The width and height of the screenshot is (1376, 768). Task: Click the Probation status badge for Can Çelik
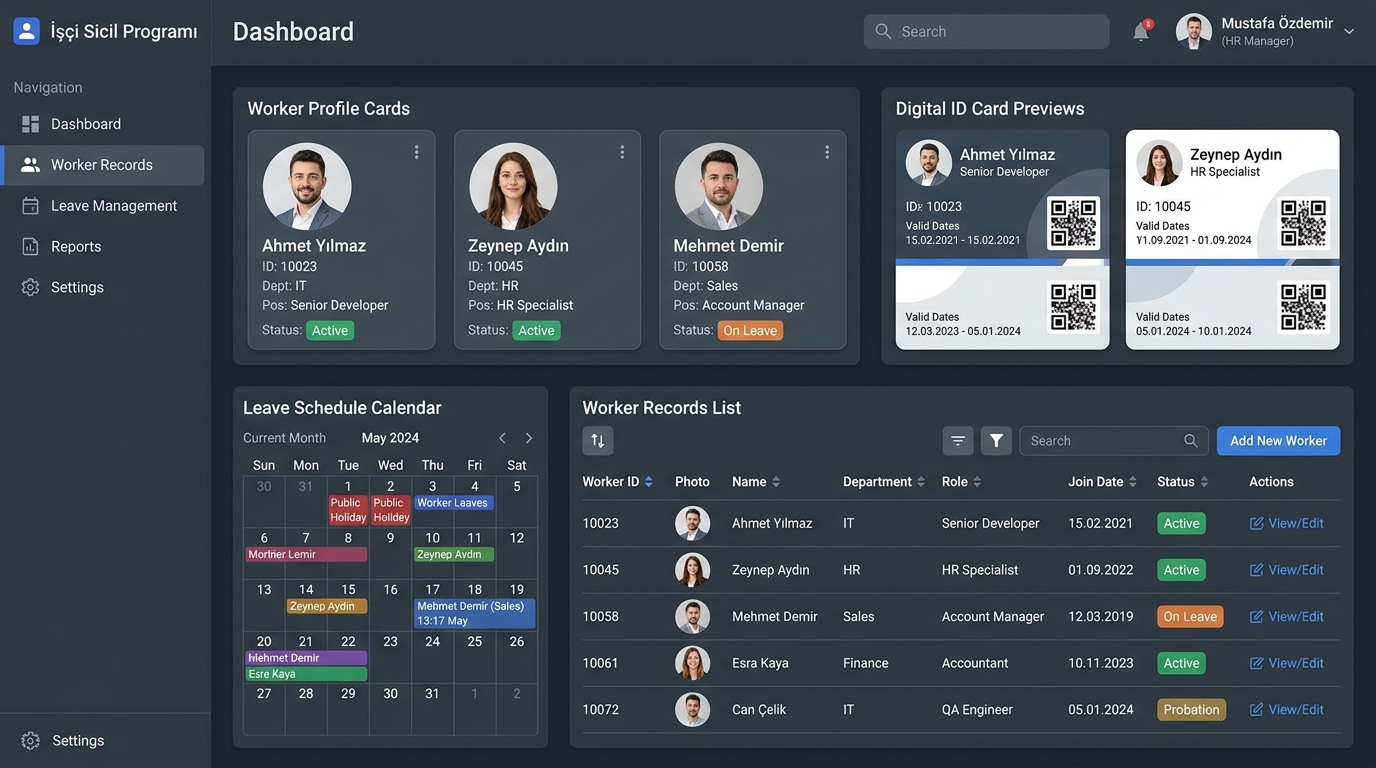click(1192, 710)
